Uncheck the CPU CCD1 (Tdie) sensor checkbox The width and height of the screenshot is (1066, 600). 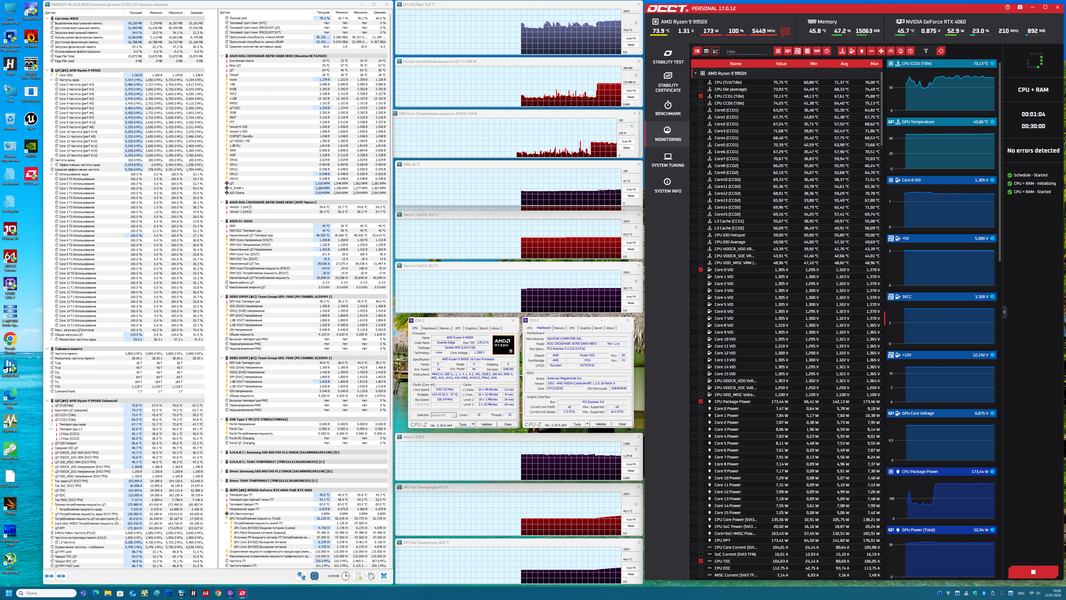pos(701,96)
